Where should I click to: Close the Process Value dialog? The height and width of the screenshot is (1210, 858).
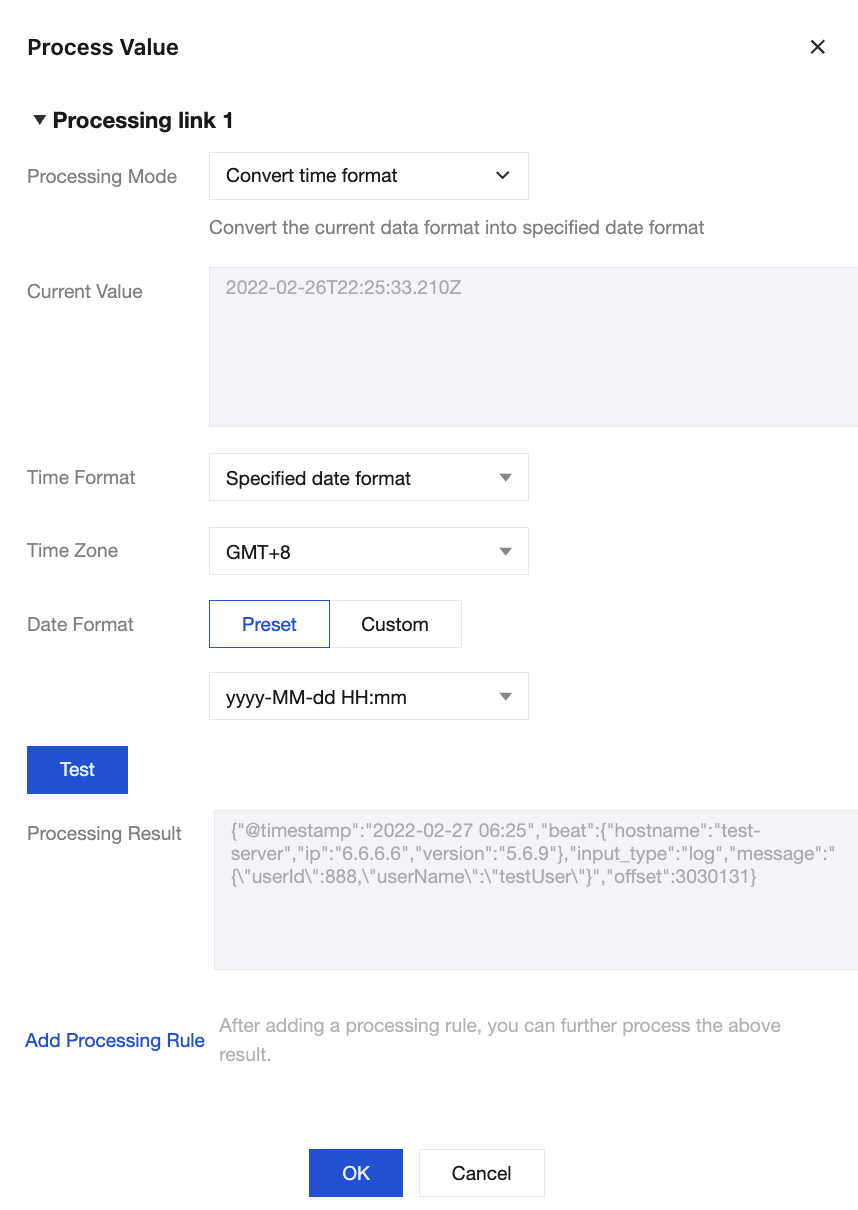tap(817, 47)
